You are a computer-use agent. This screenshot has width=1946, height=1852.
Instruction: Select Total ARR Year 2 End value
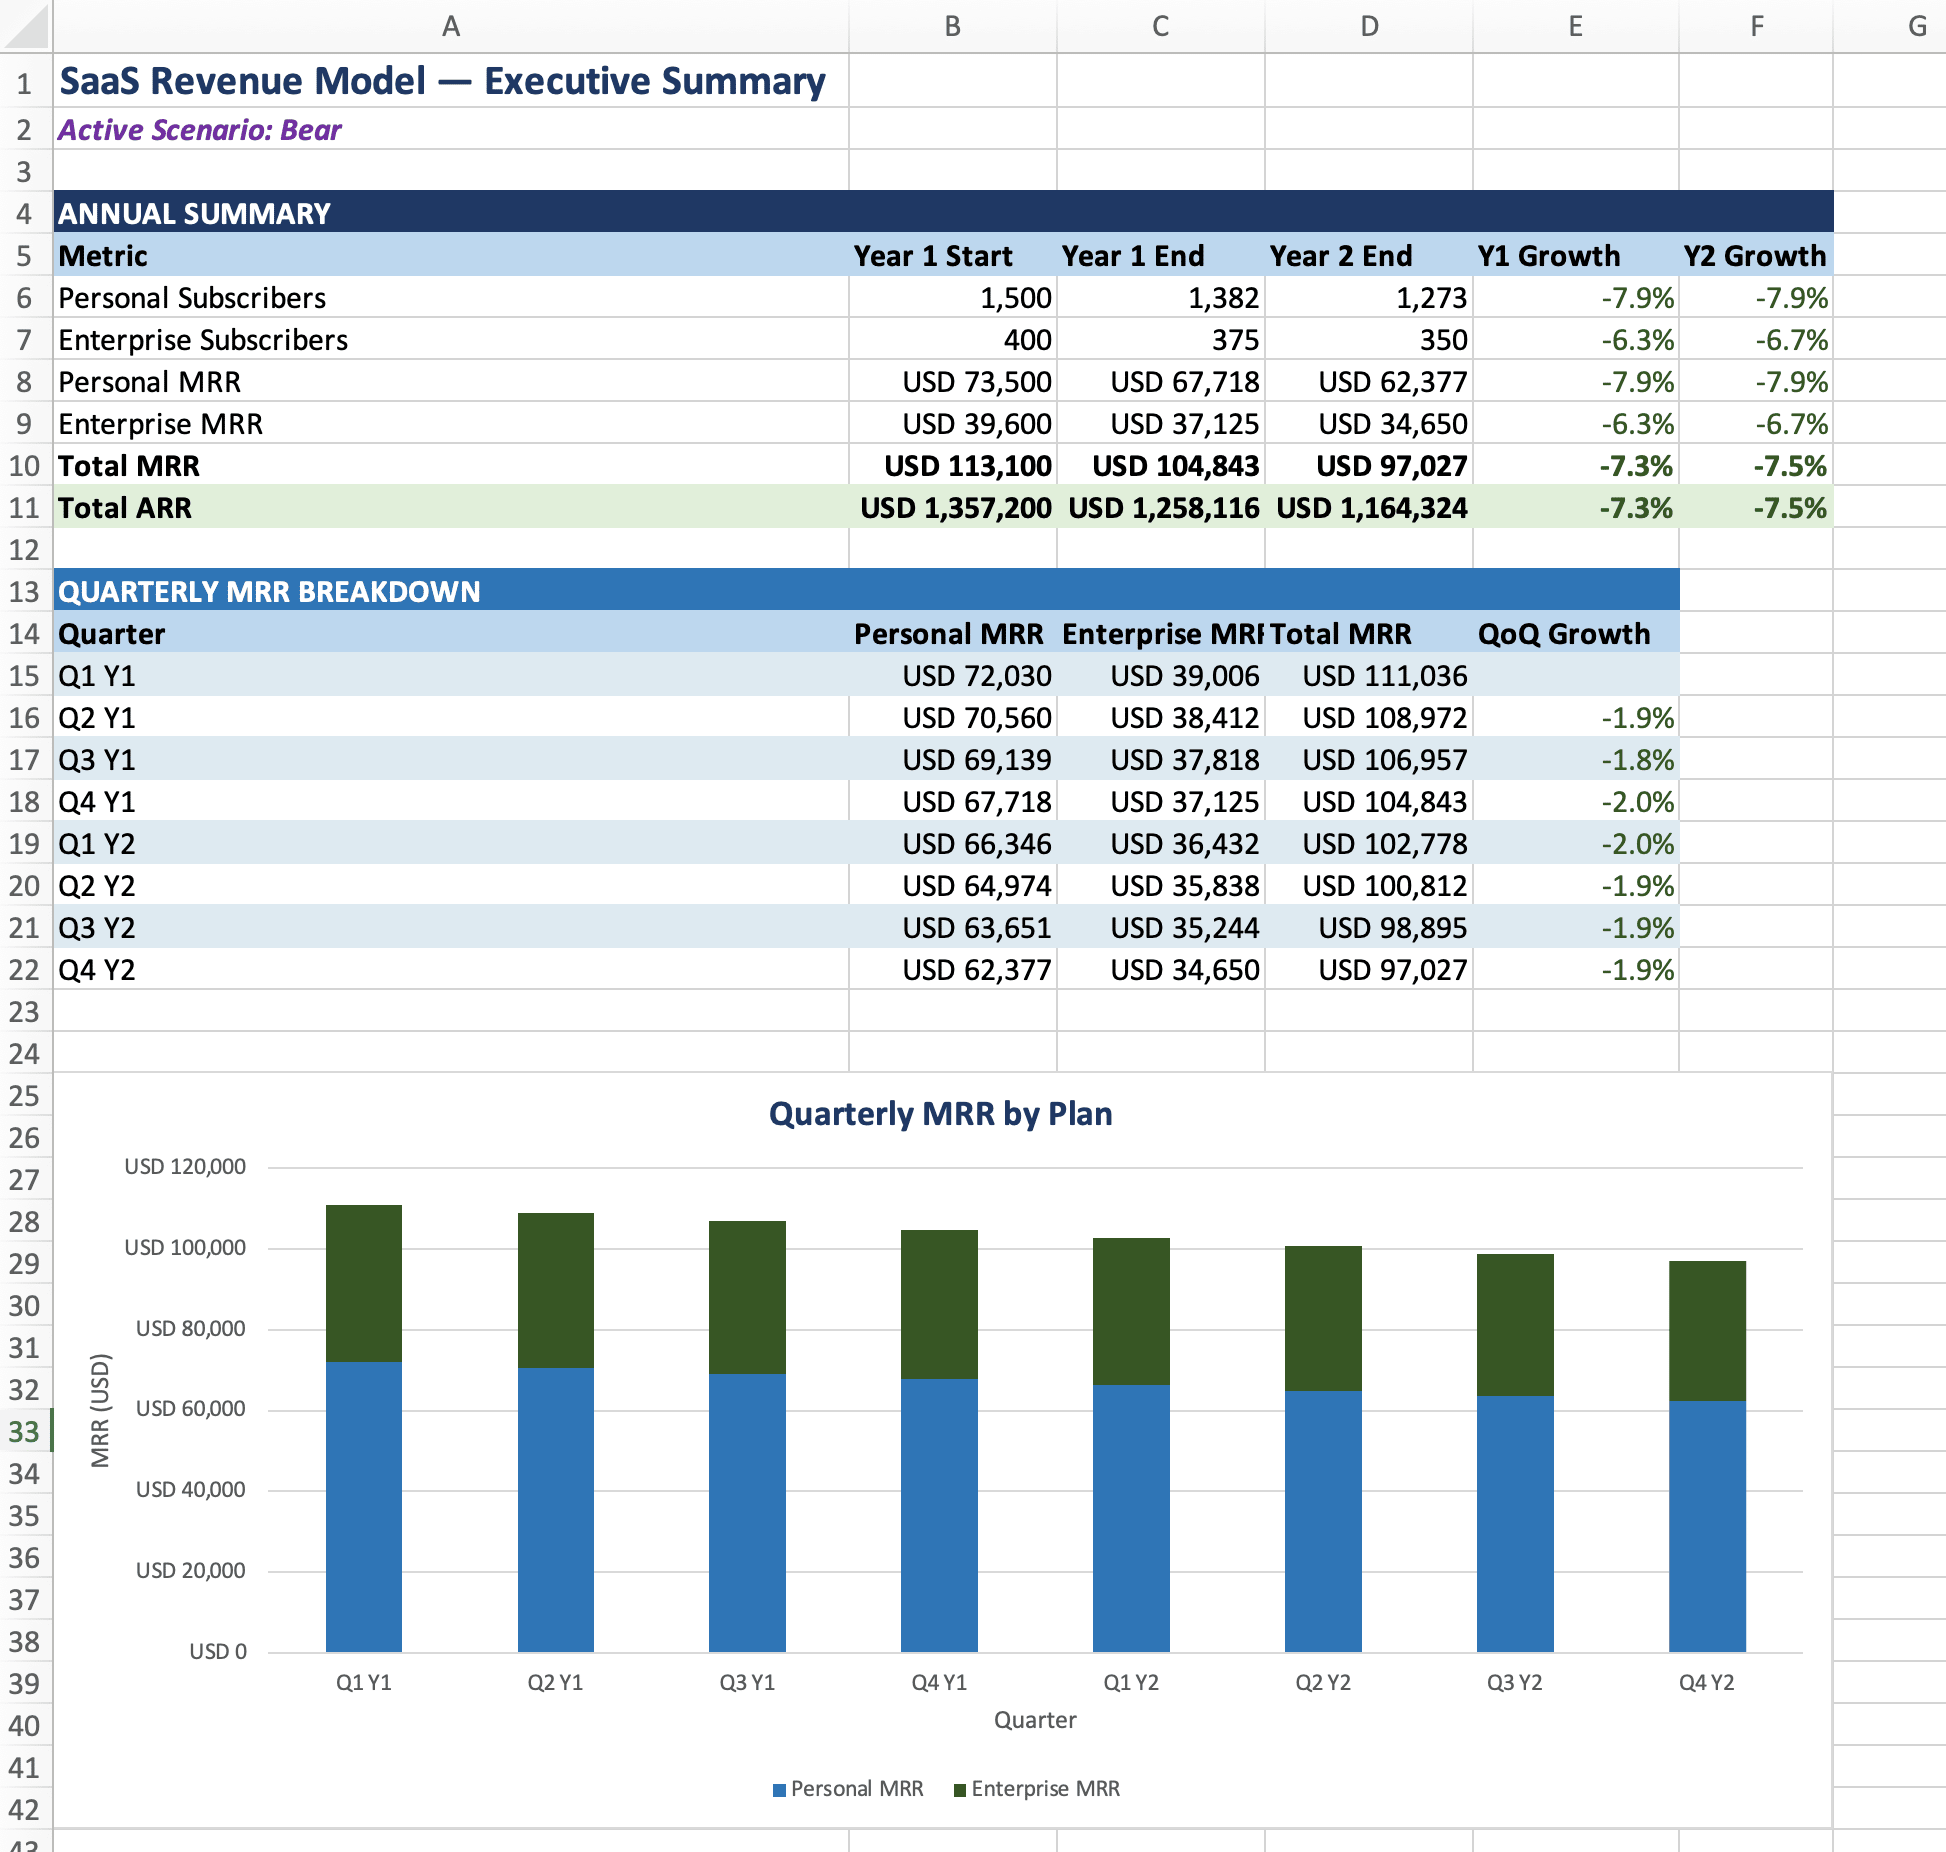click(1370, 508)
